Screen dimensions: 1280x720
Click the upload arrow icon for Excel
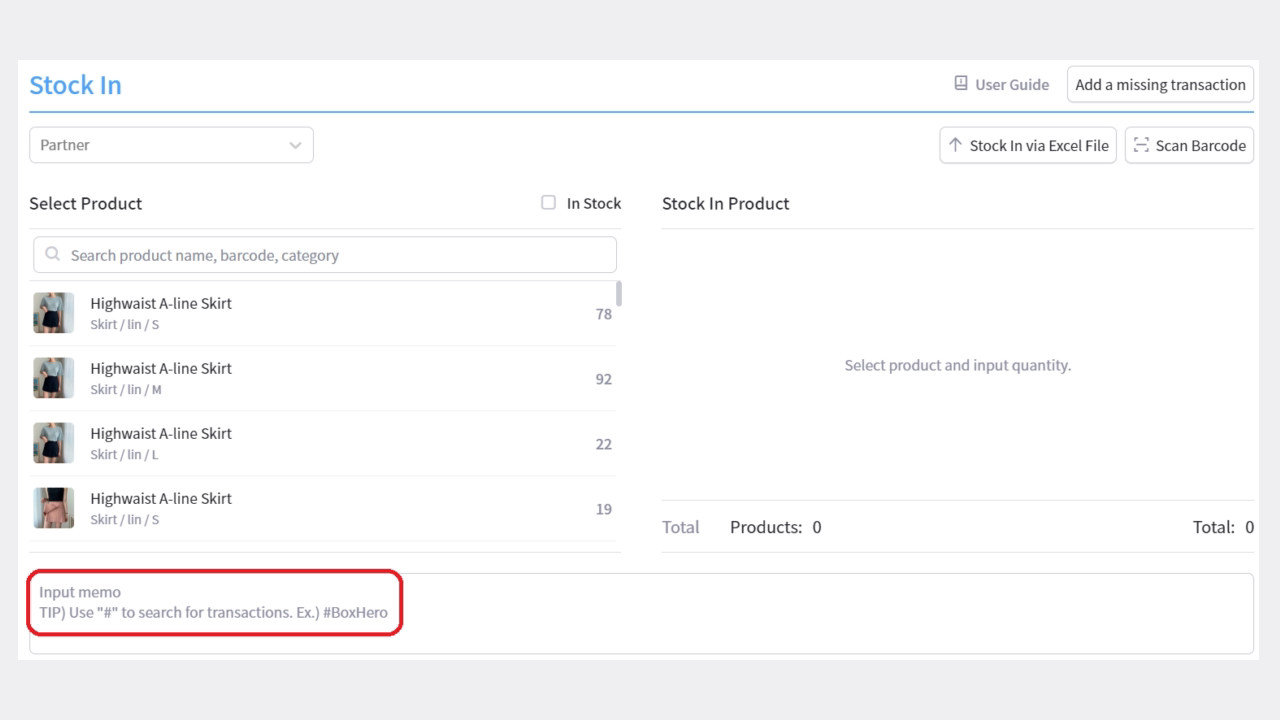(955, 145)
